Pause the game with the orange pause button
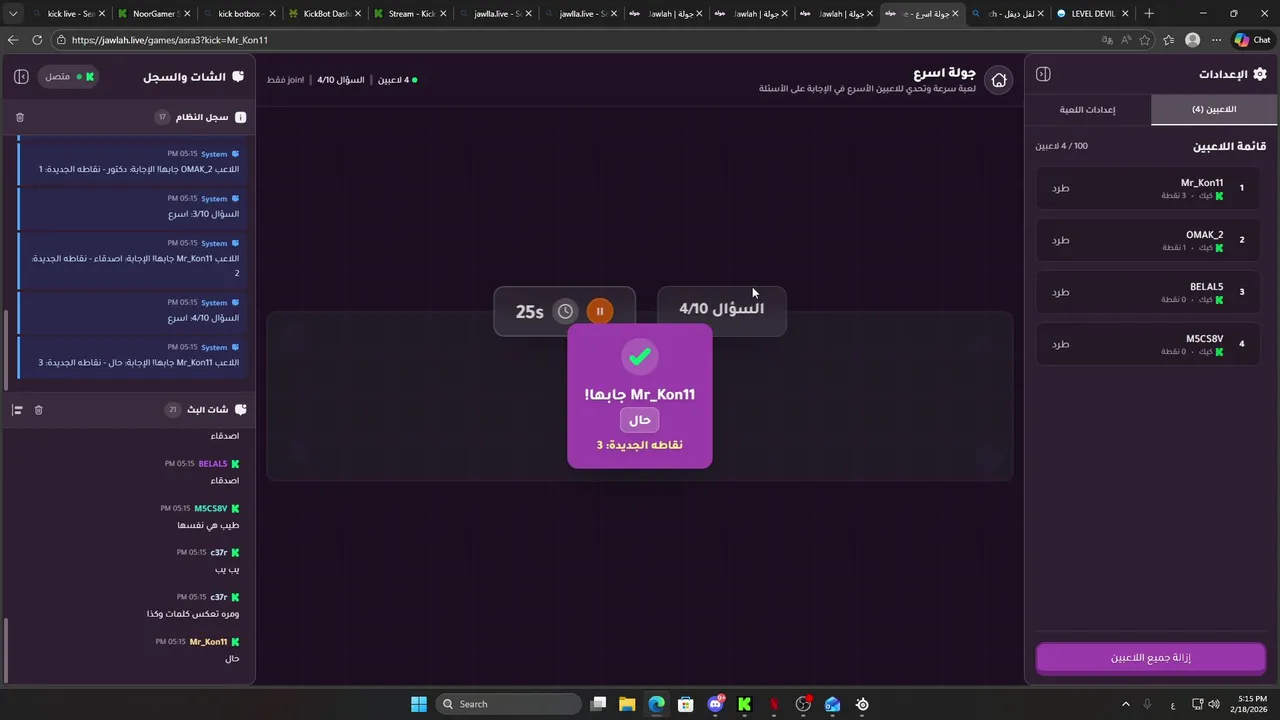This screenshot has width=1280, height=720. point(599,311)
